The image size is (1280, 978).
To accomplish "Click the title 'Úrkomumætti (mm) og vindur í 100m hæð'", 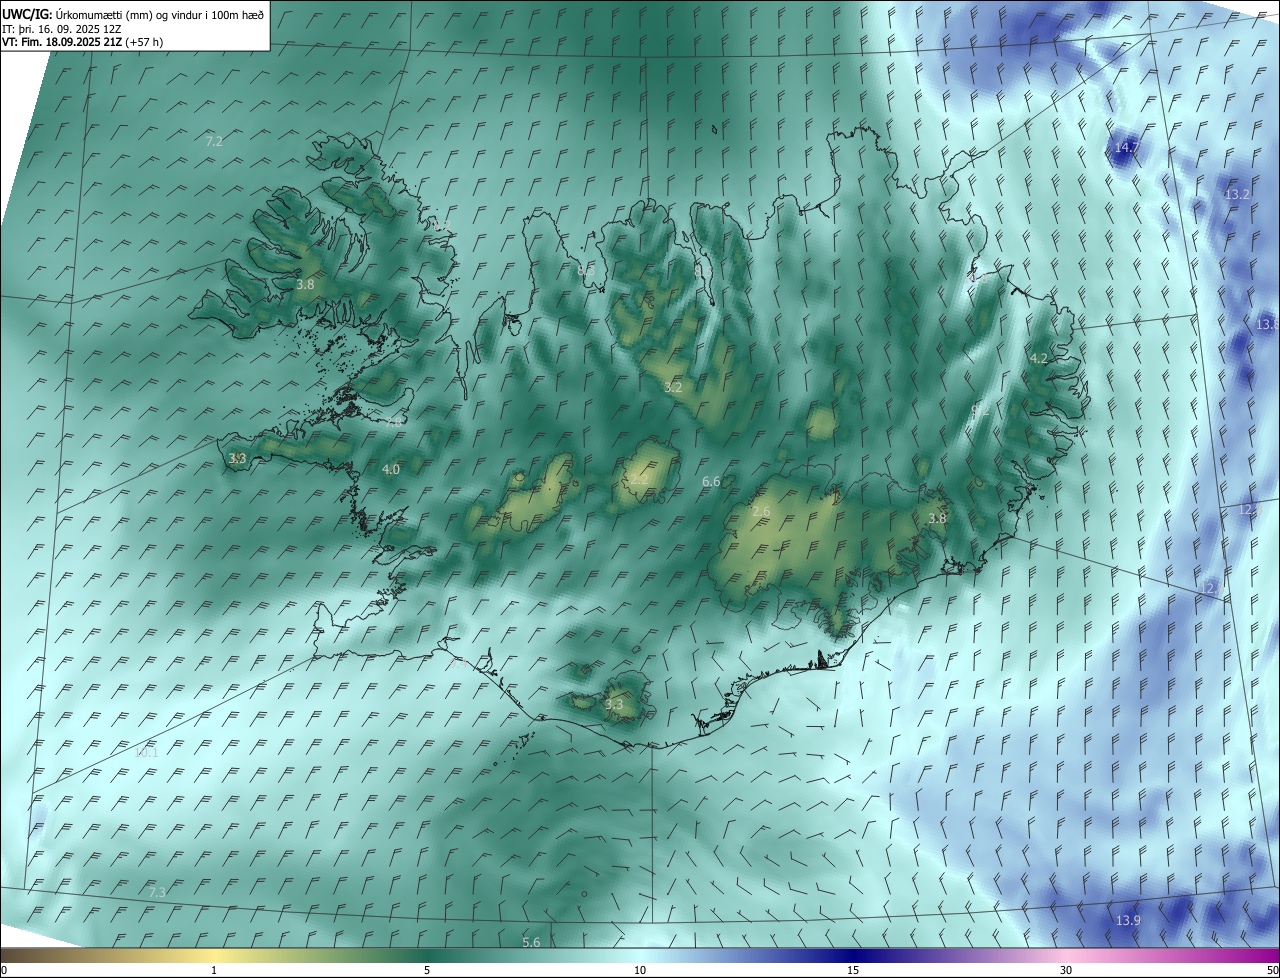I will (x=160, y=14).
